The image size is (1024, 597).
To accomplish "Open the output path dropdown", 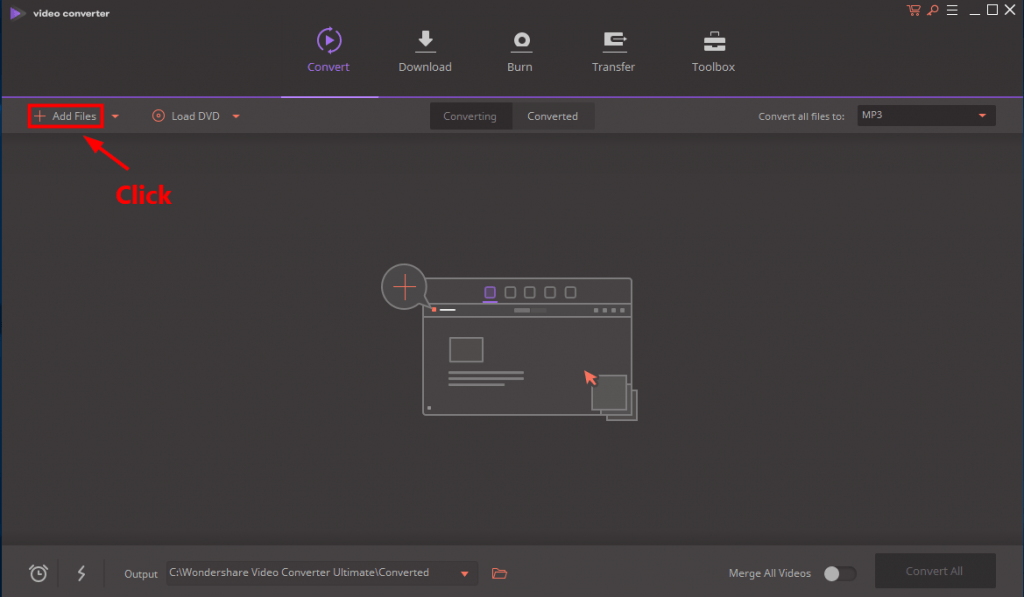I will [464, 573].
